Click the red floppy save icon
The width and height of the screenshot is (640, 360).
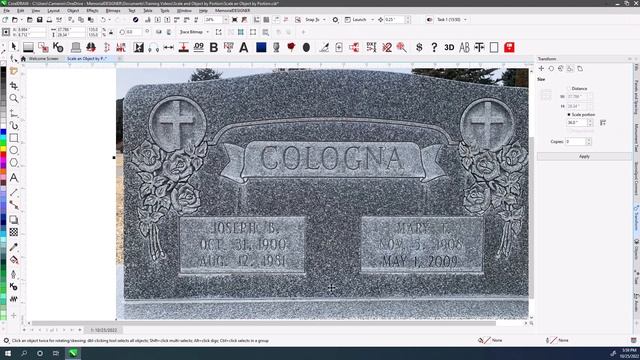pyautogui.click(x=509, y=47)
